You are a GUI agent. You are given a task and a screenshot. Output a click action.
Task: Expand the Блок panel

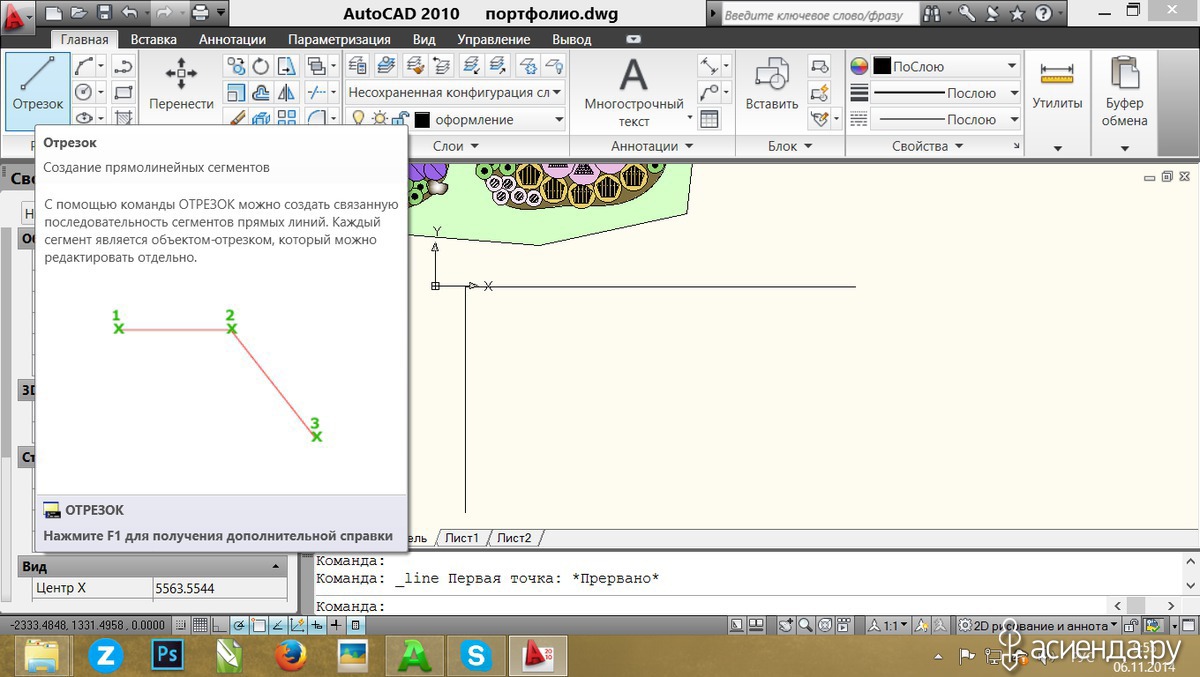790,146
